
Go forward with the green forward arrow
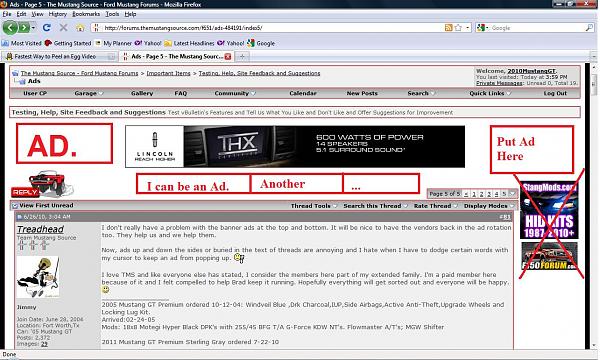click(24, 28)
